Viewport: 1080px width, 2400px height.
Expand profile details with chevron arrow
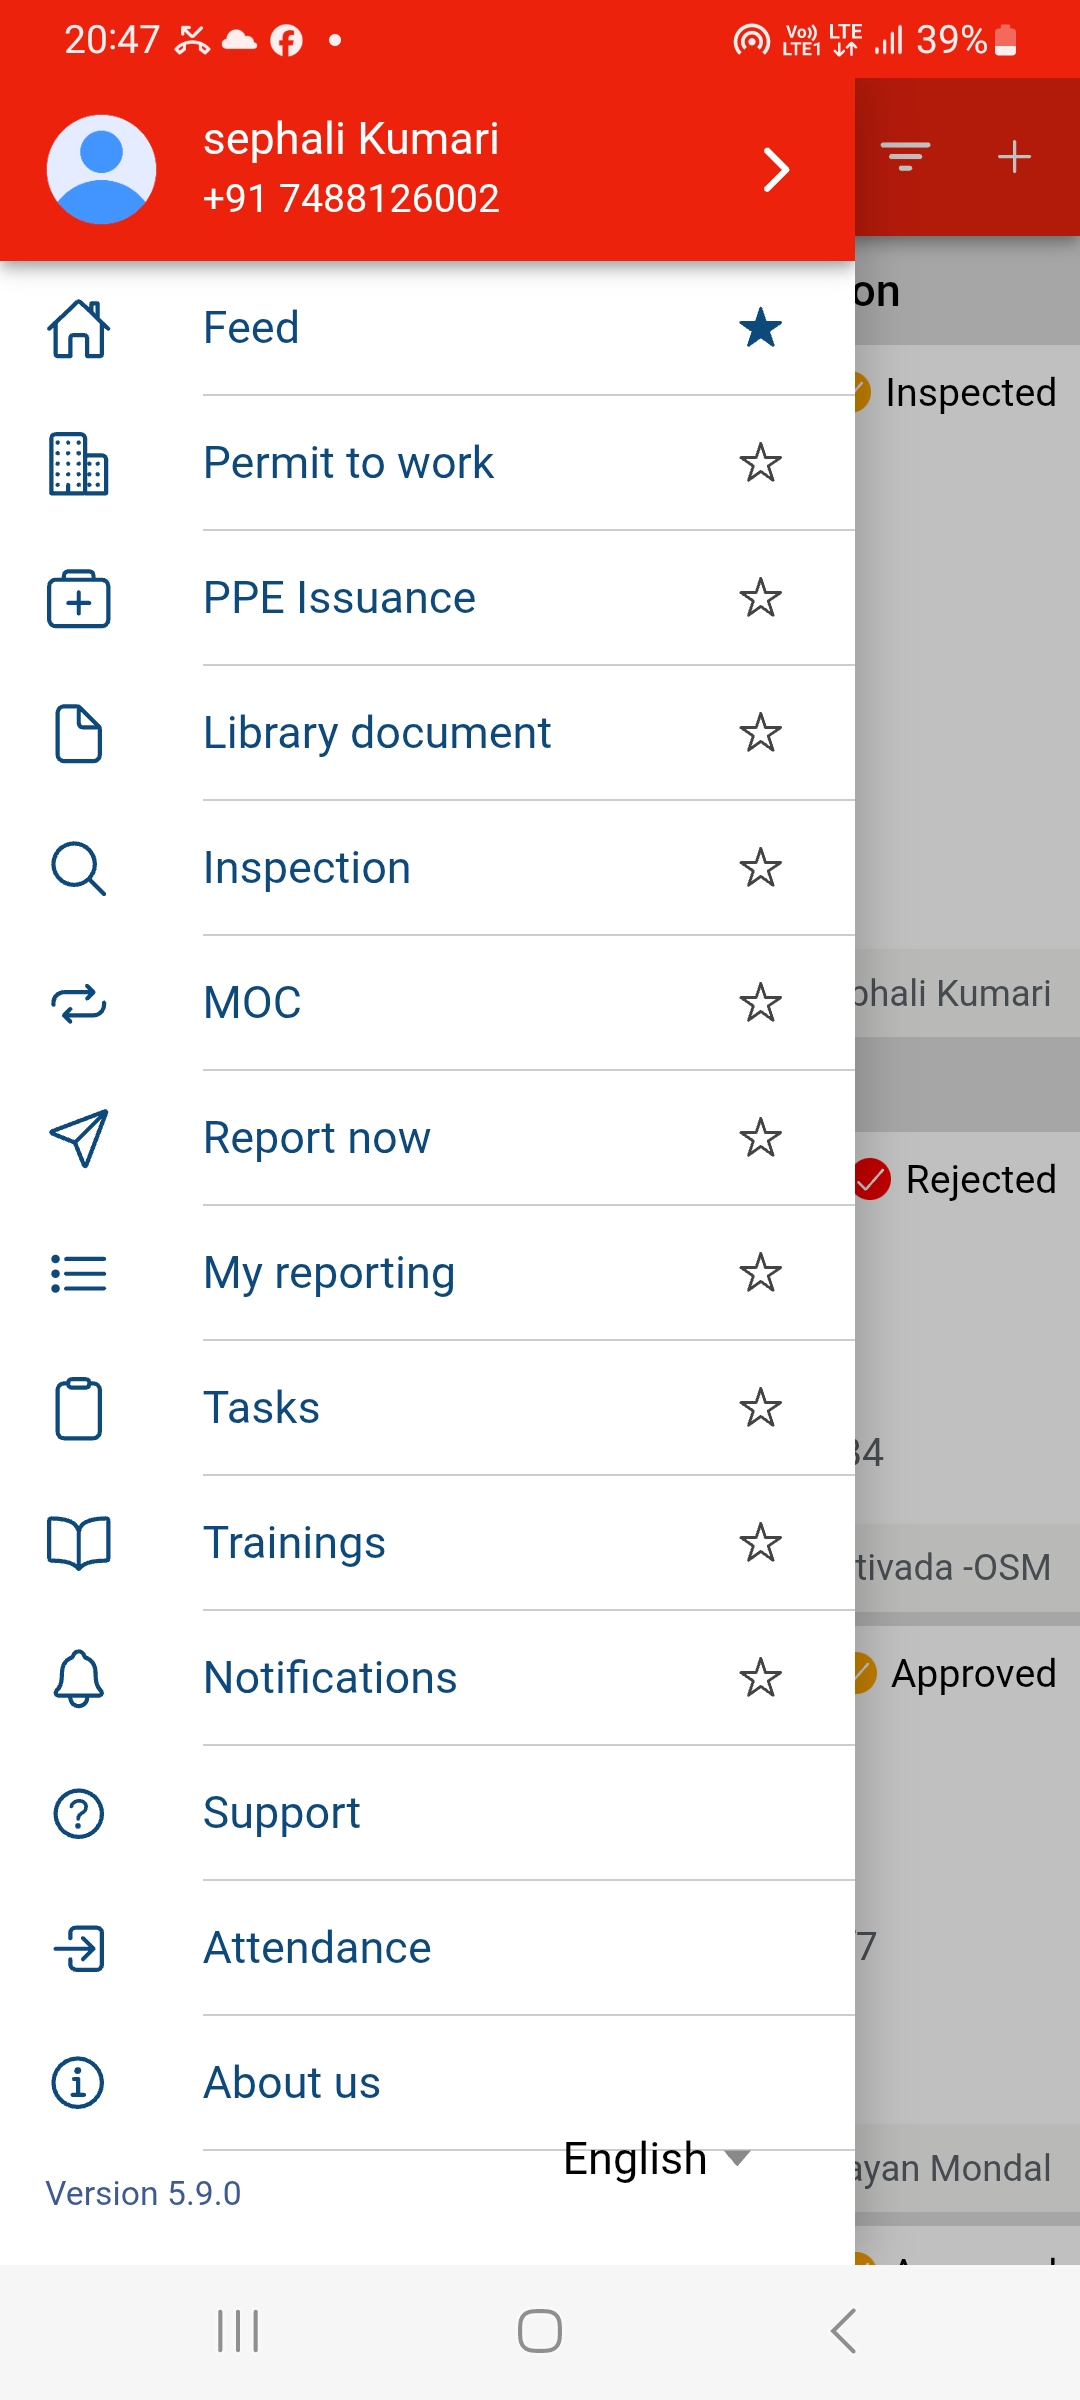(x=776, y=169)
